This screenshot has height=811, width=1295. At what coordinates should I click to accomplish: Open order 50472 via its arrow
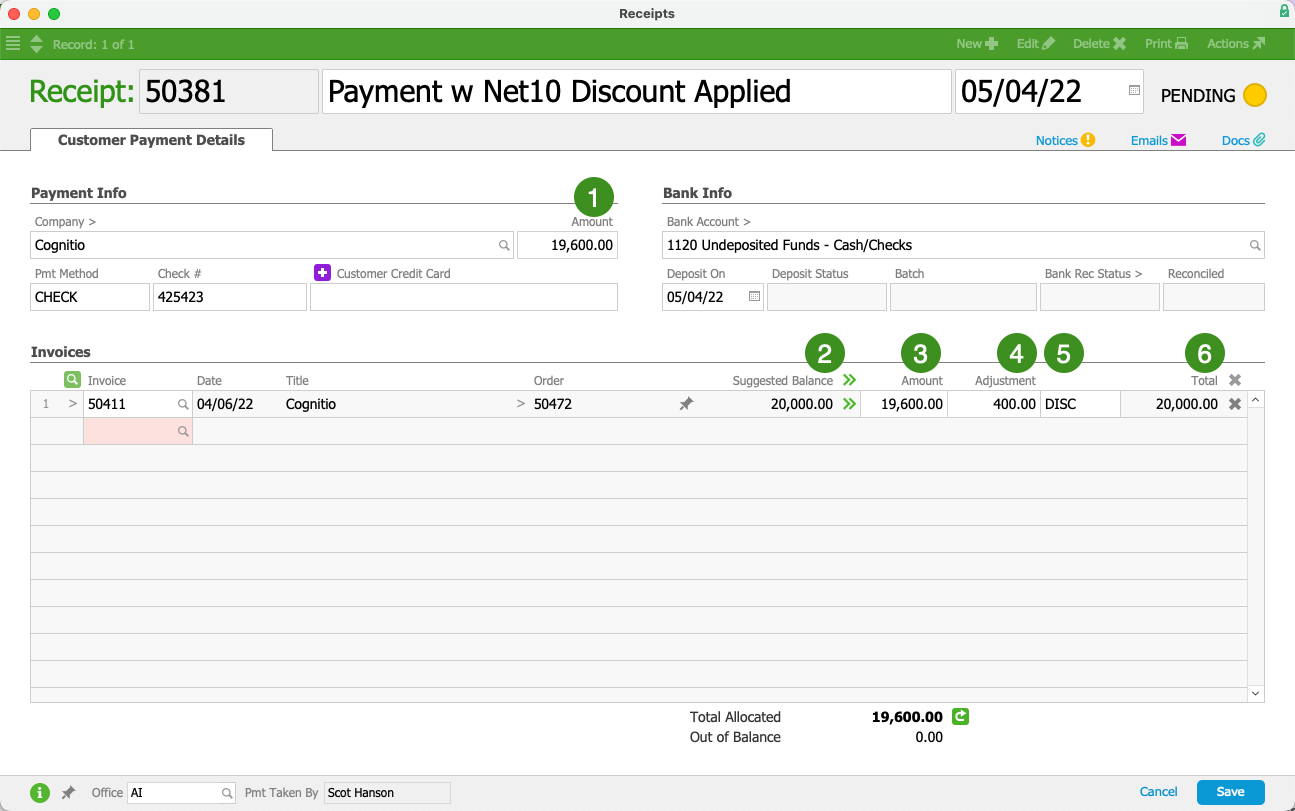pyautogui.click(x=520, y=404)
